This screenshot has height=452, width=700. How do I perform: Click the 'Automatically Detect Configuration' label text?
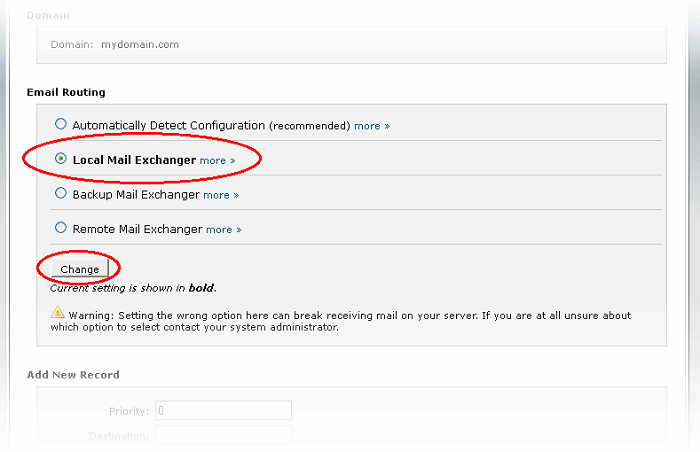click(x=182, y=126)
